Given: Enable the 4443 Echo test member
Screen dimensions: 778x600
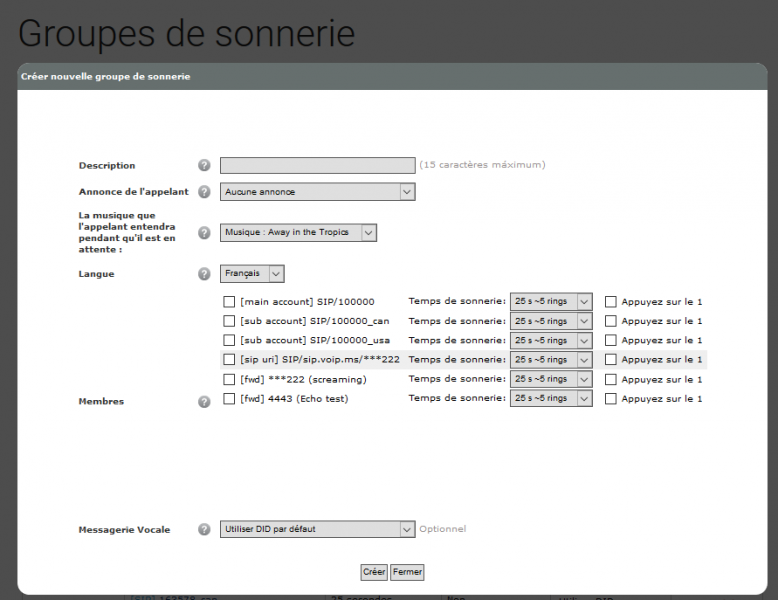Looking at the screenshot, I should coord(229,399).
